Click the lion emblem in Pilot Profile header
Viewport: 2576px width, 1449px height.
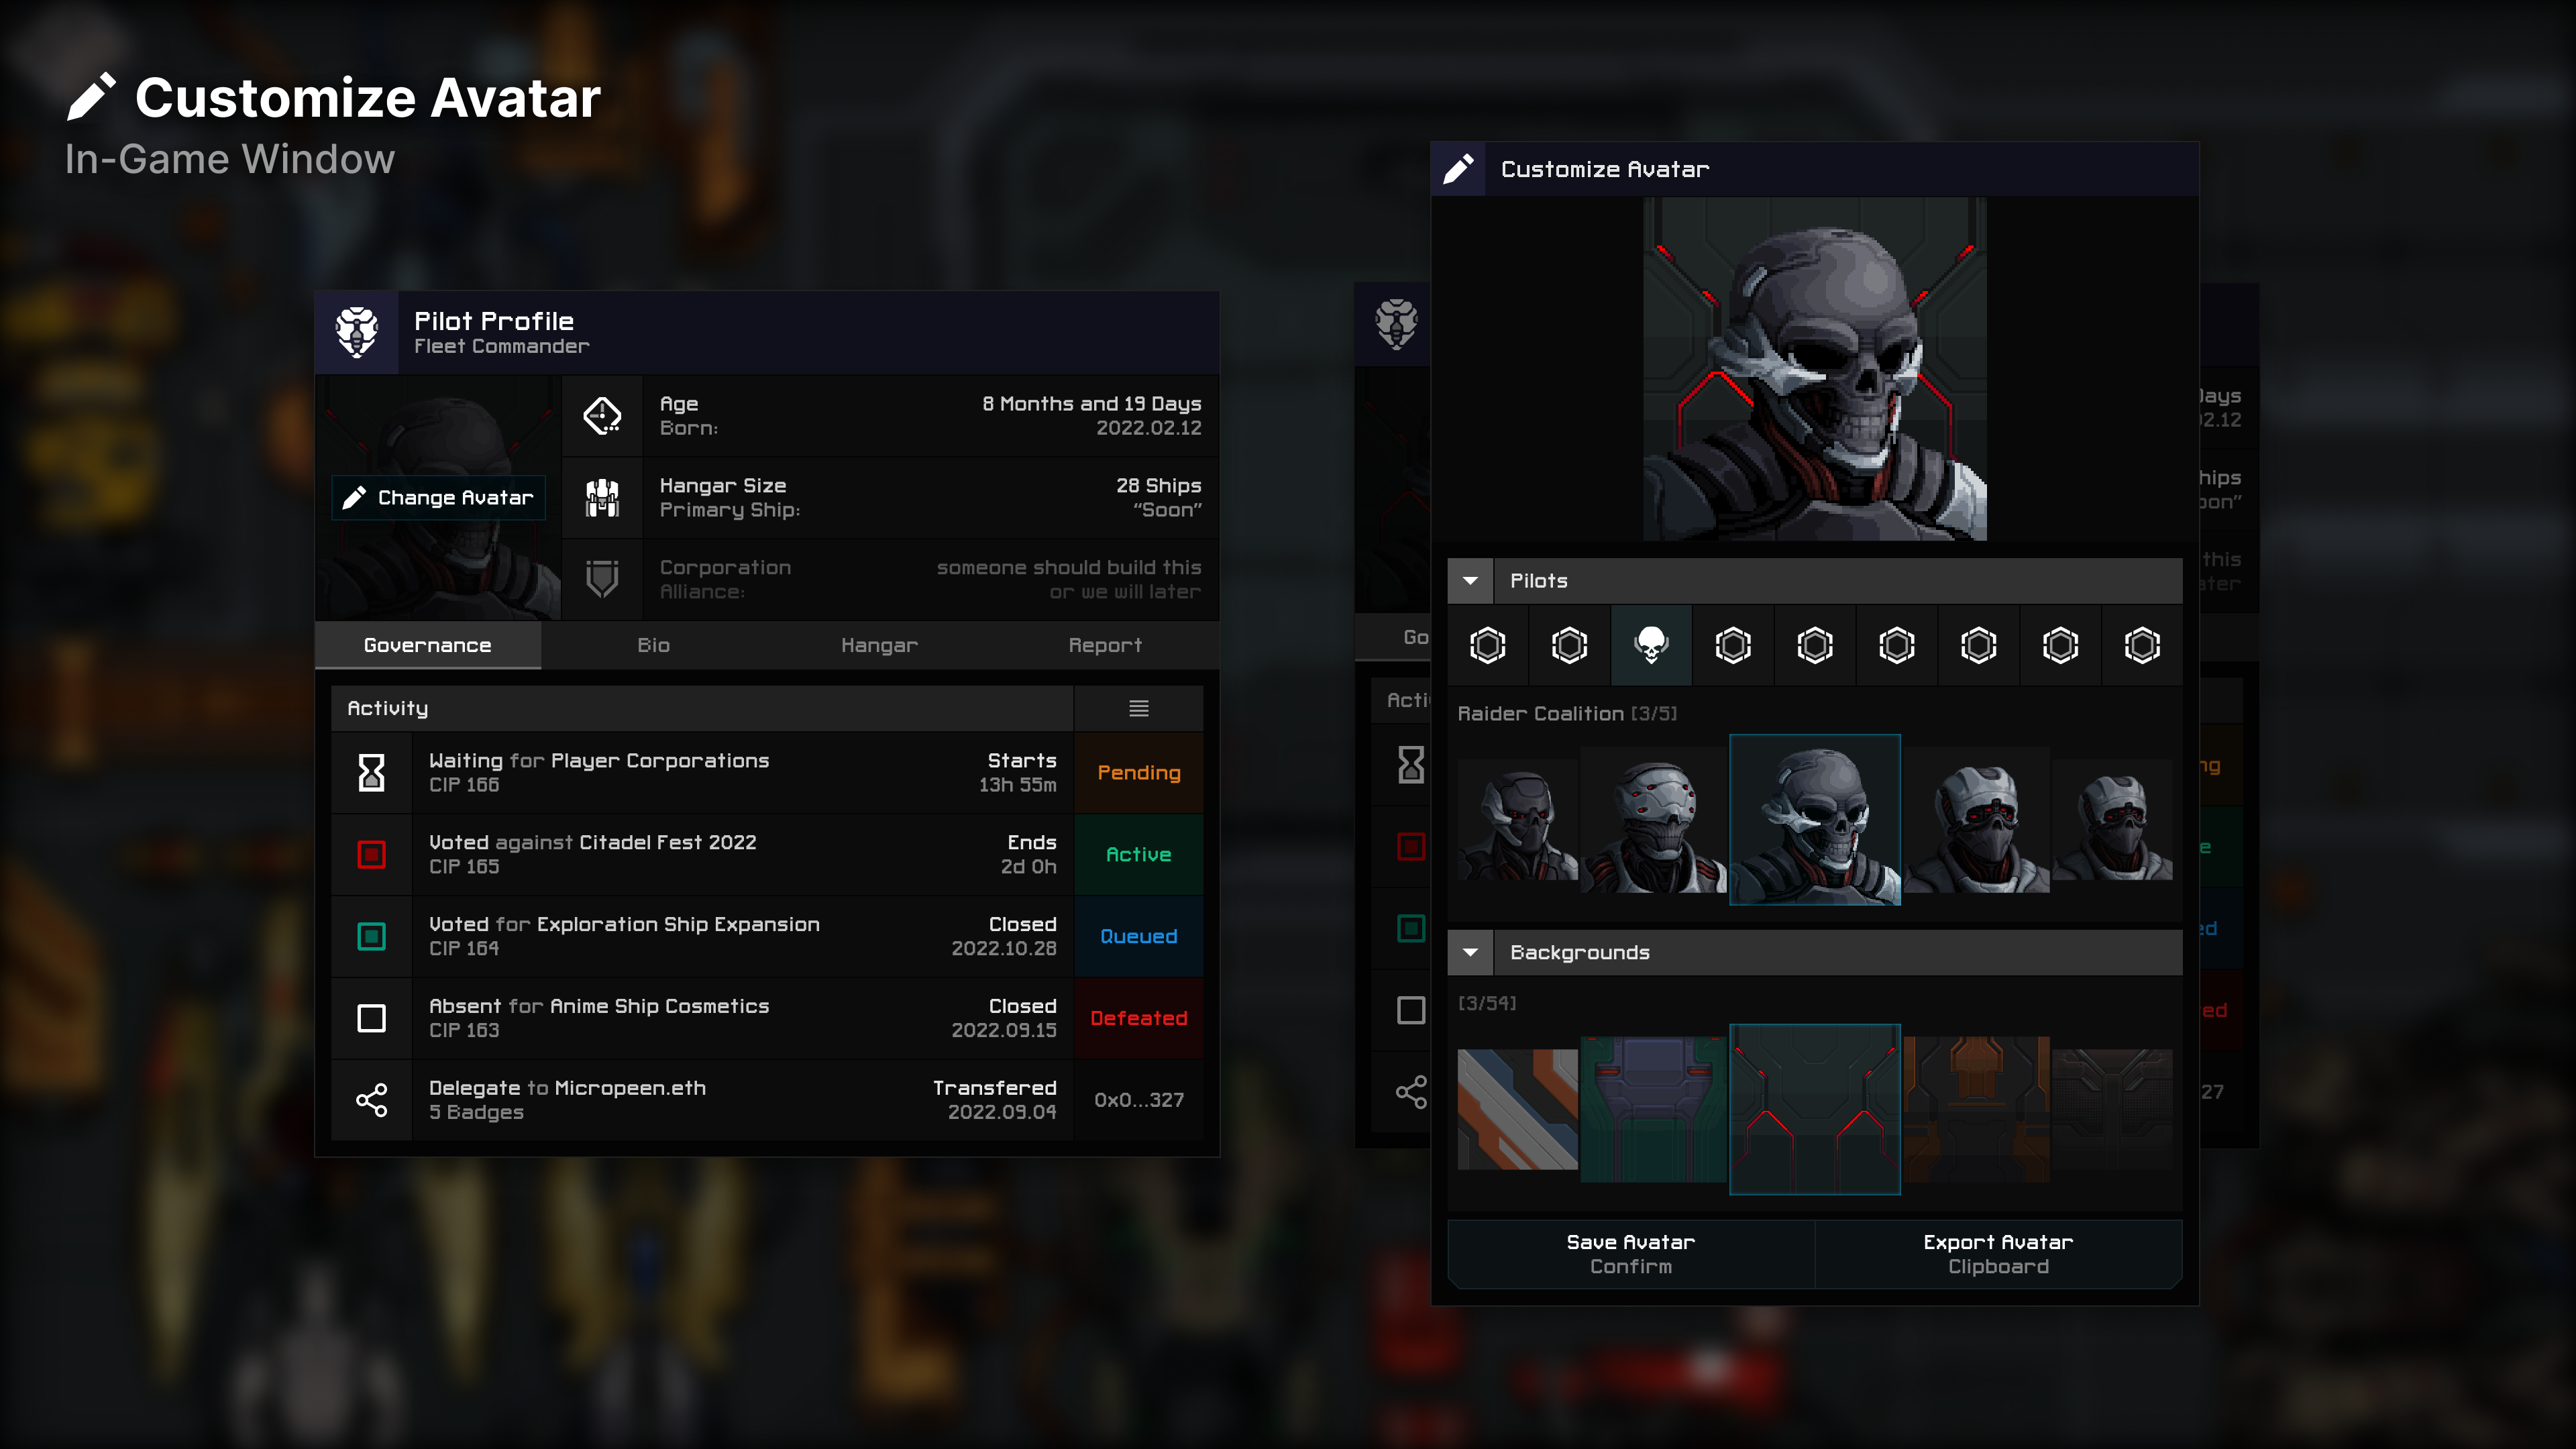pos(357,333)
